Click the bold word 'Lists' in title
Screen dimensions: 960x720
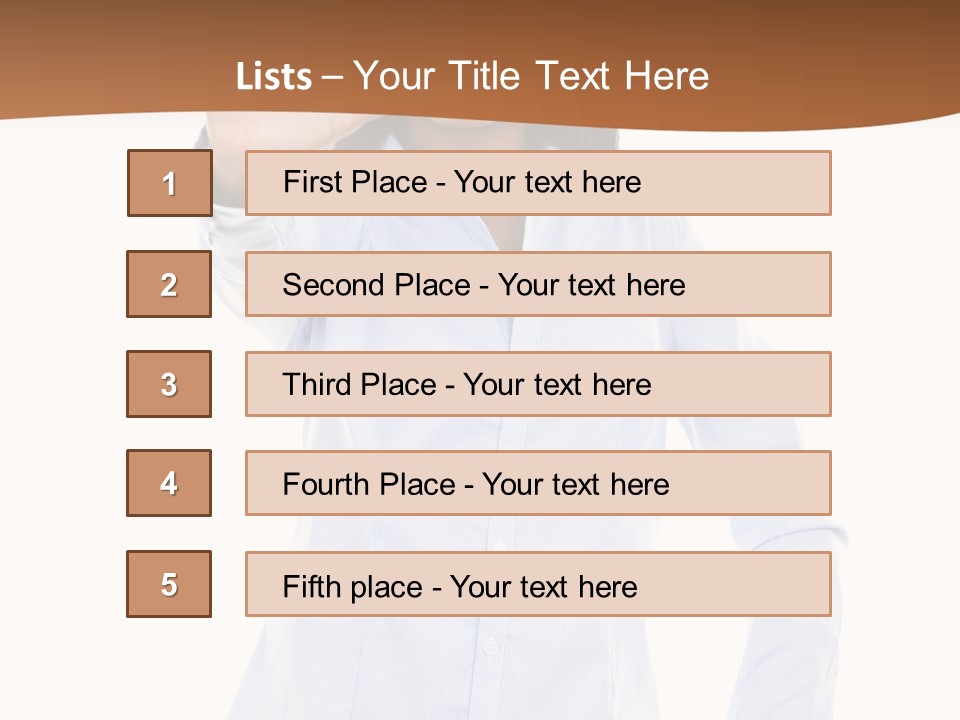pyautogui.click(x=274, y=76)
